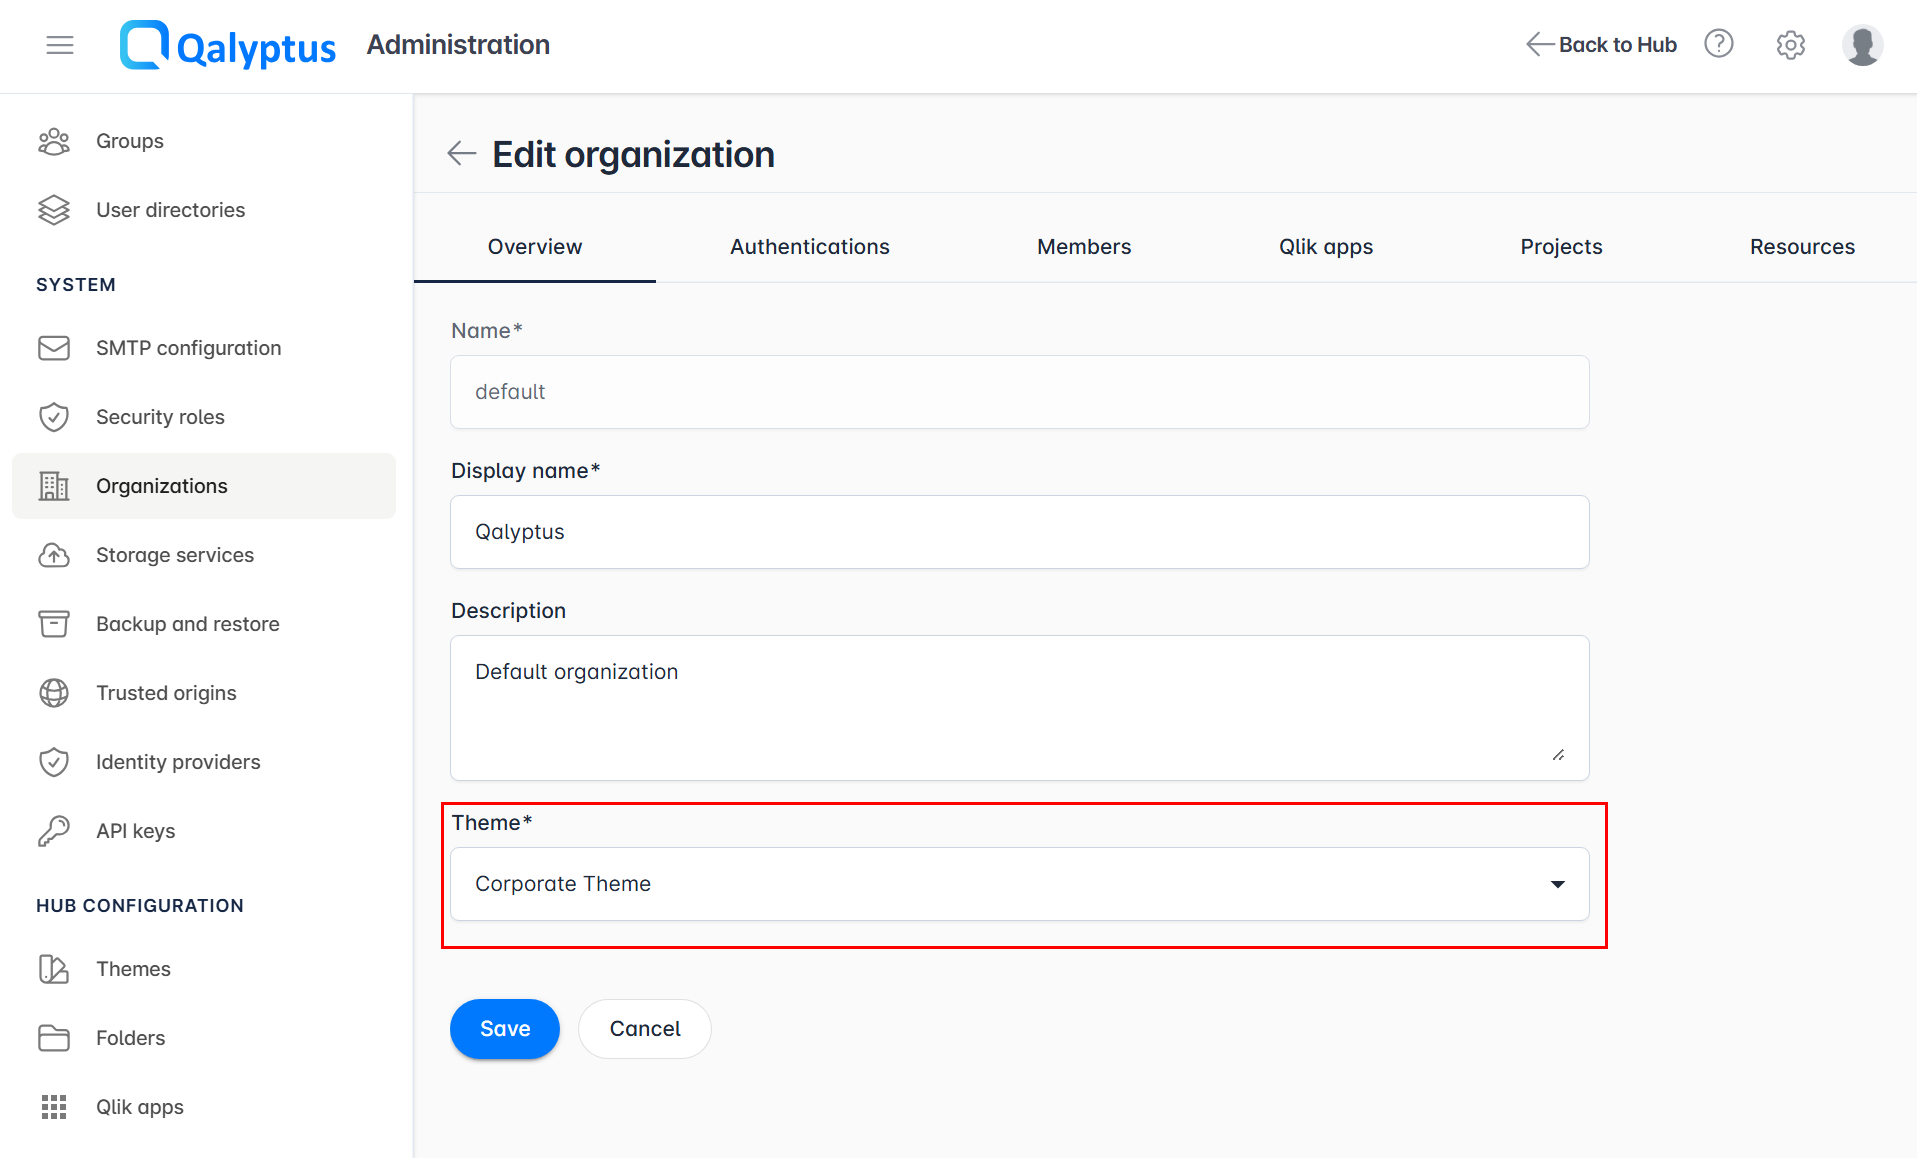Viewport: 1917px width, 1158px height.
Task: Open Storage services settings
Action: click(x=174, y=555)
